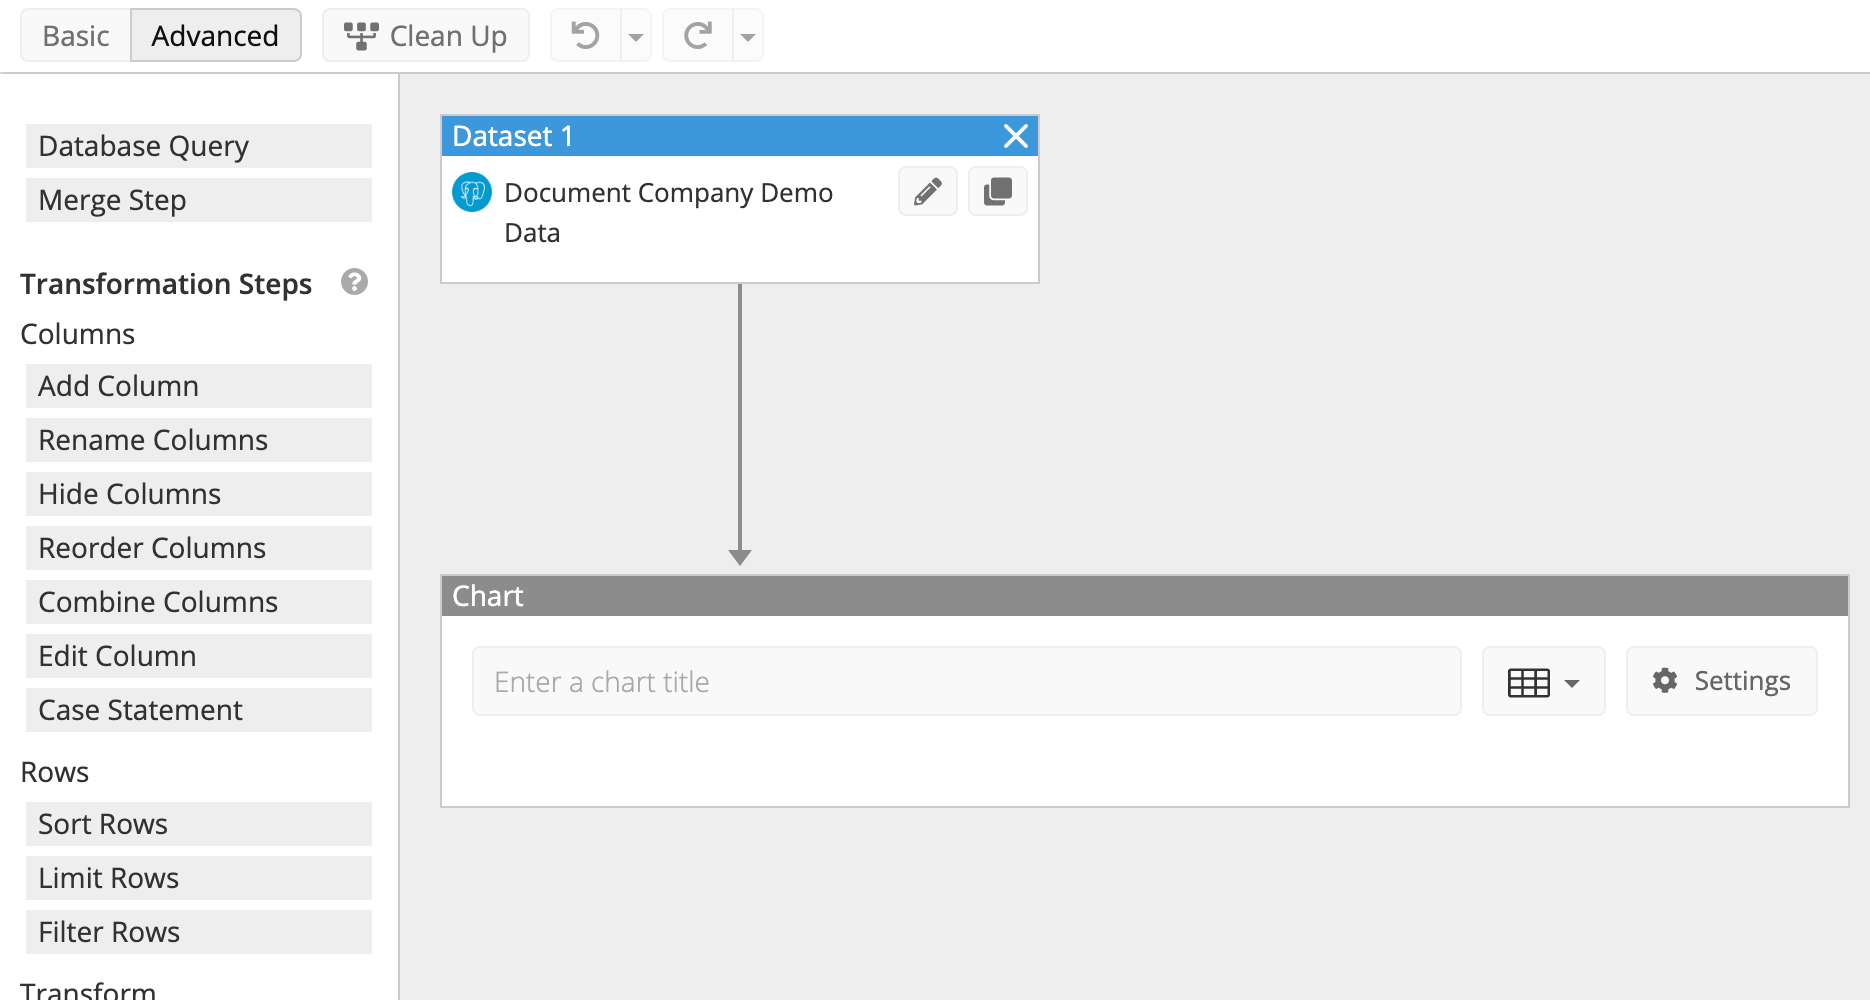The height and width of the screenshot is (1000, 1870).
Task: Choose Filter Rows transformation
Action: (x=199, y=932)
